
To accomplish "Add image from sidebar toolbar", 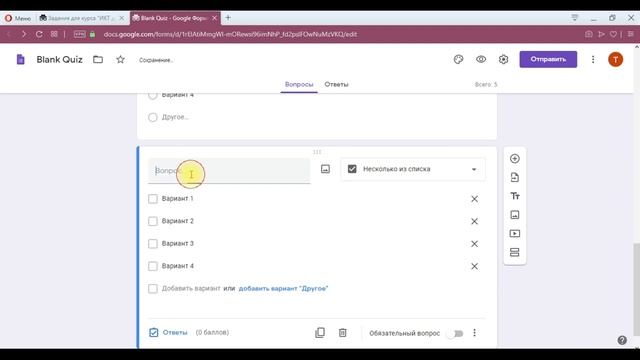I will 515,215.
